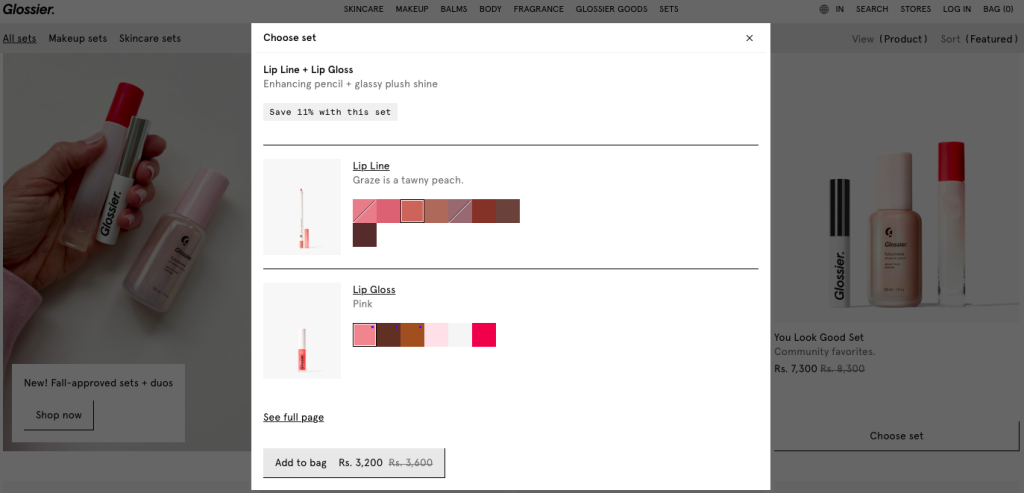Open the Bag (0)

click(999, 9)
